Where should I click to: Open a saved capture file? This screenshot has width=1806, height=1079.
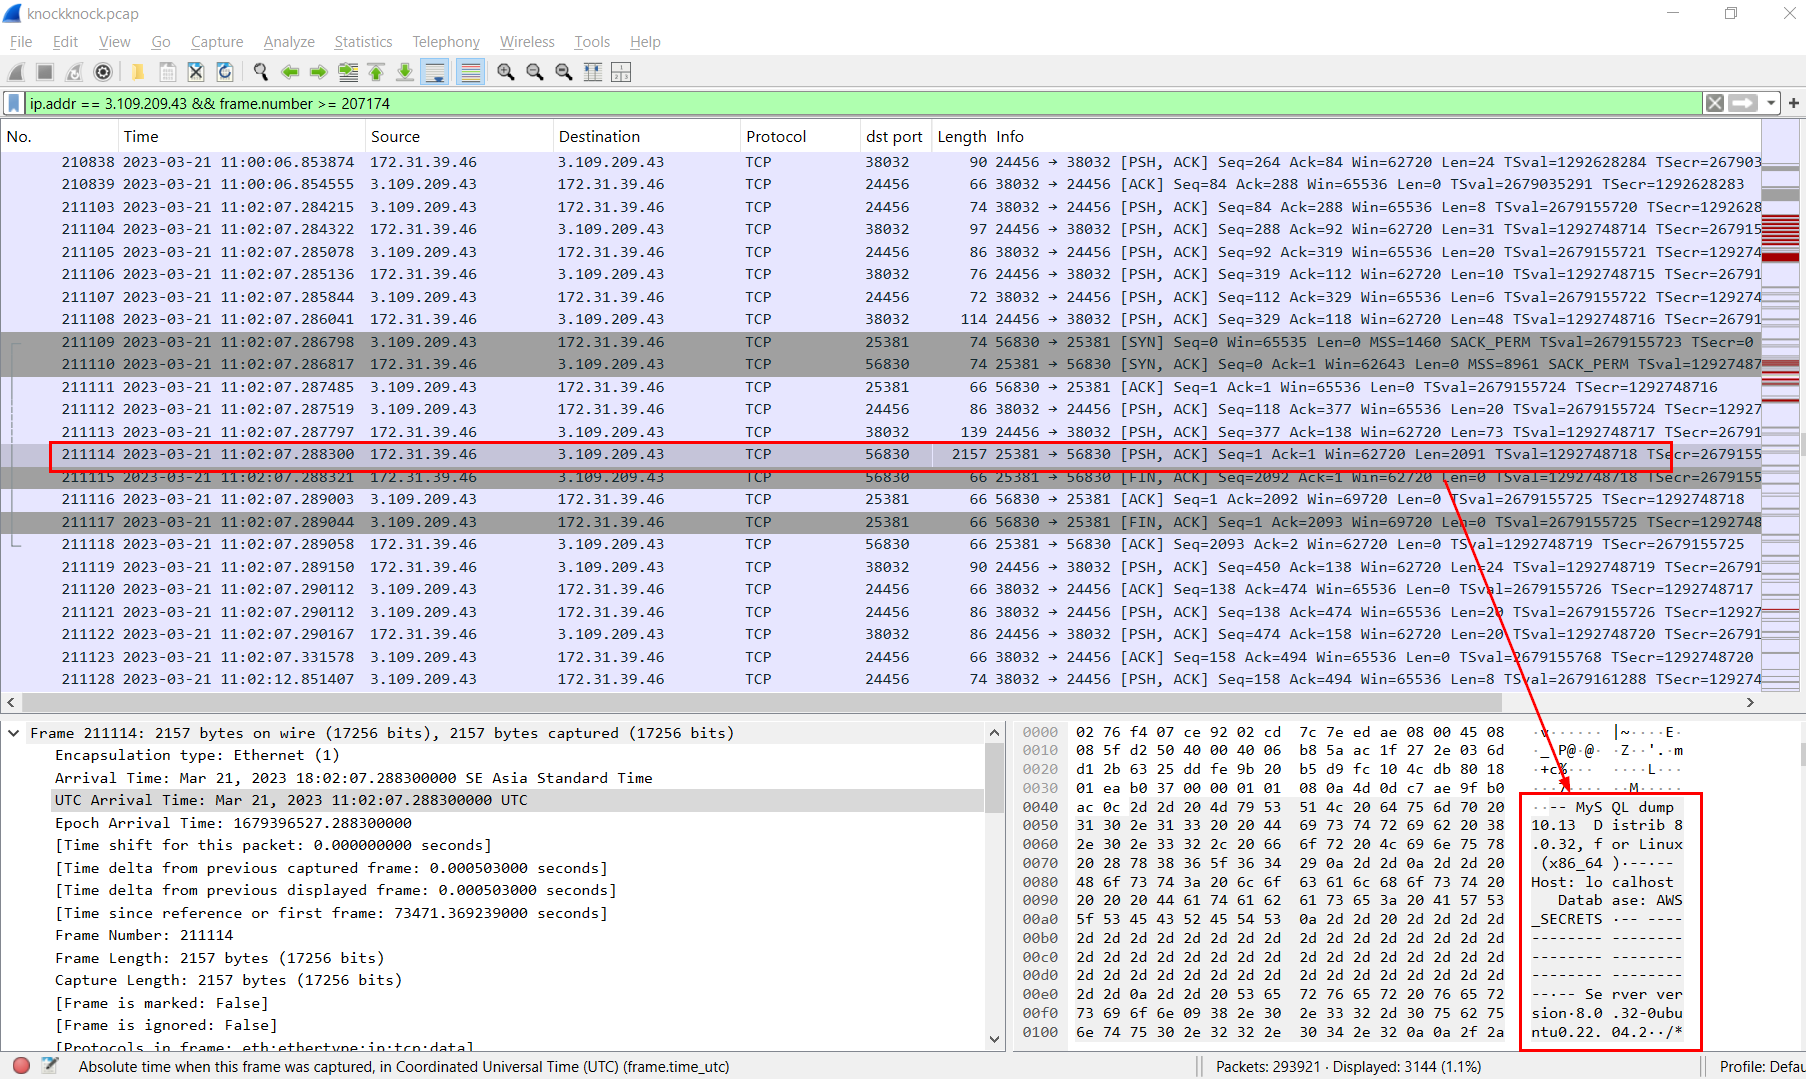point(137,71)
